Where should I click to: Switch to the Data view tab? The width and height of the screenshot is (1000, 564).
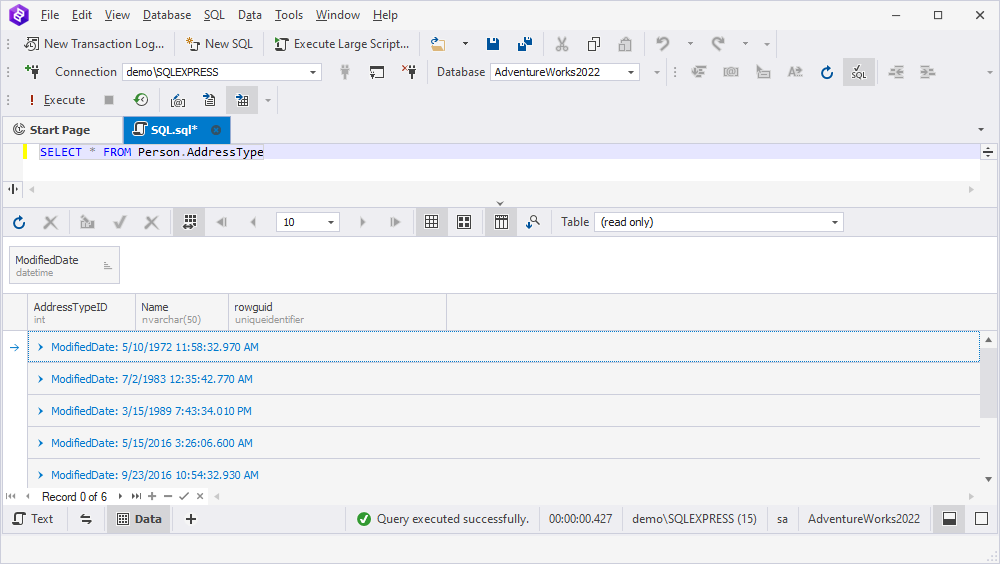[x=139, y=519]
